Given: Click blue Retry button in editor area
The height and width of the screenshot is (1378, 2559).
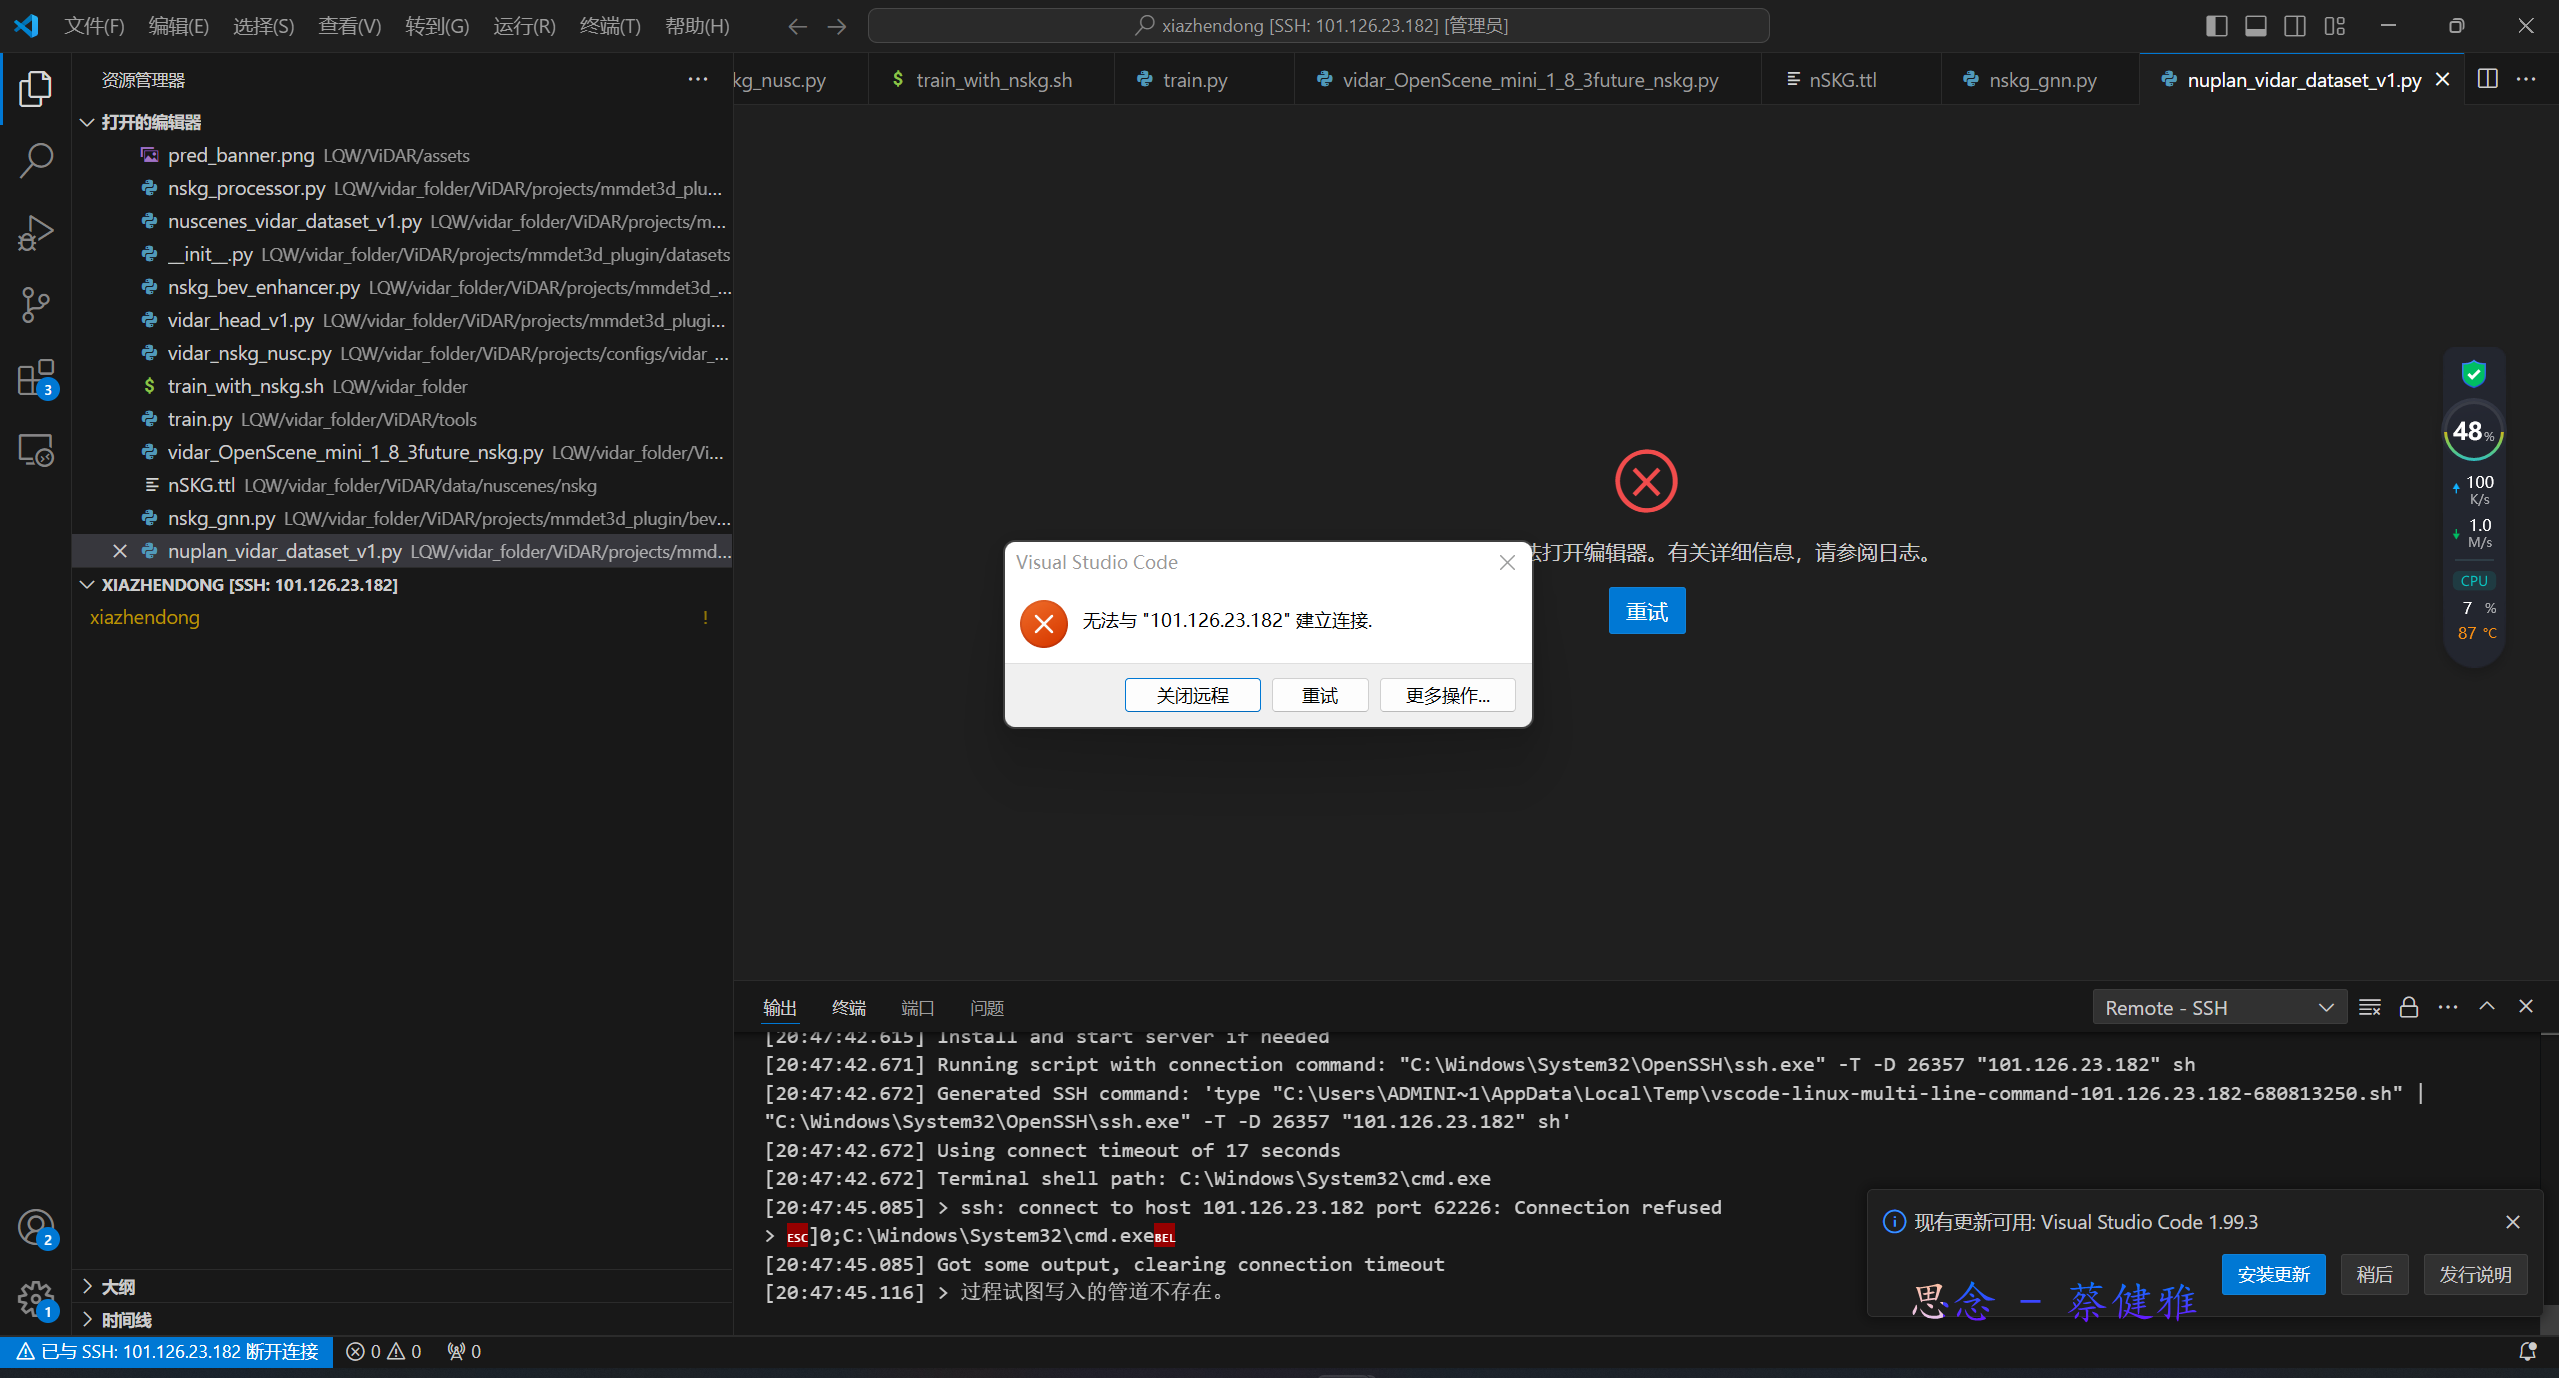Looking at the screenshot, I should point(1646,611).
